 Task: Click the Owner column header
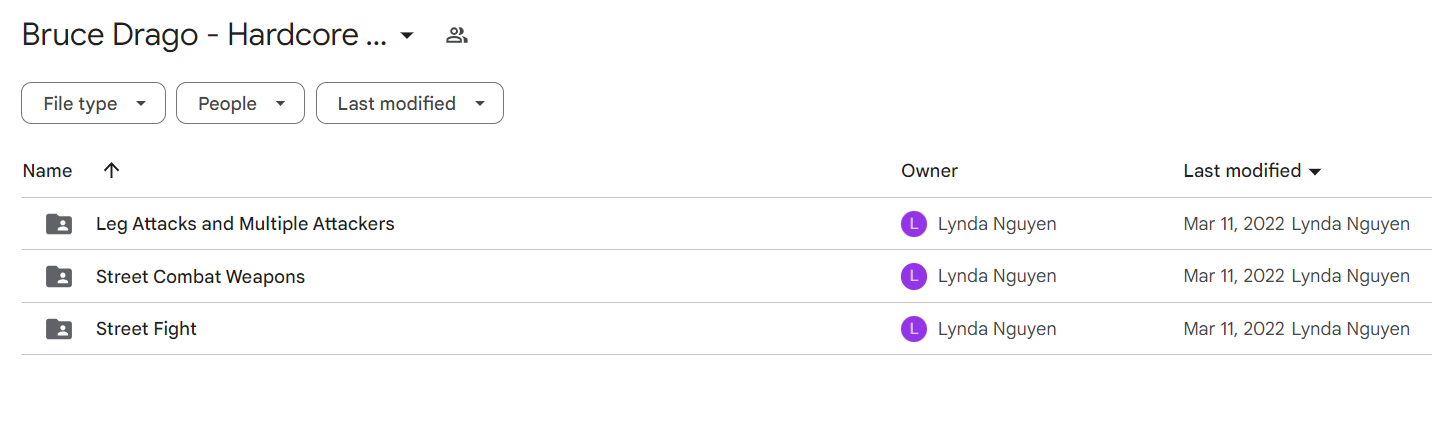point(929,171)
